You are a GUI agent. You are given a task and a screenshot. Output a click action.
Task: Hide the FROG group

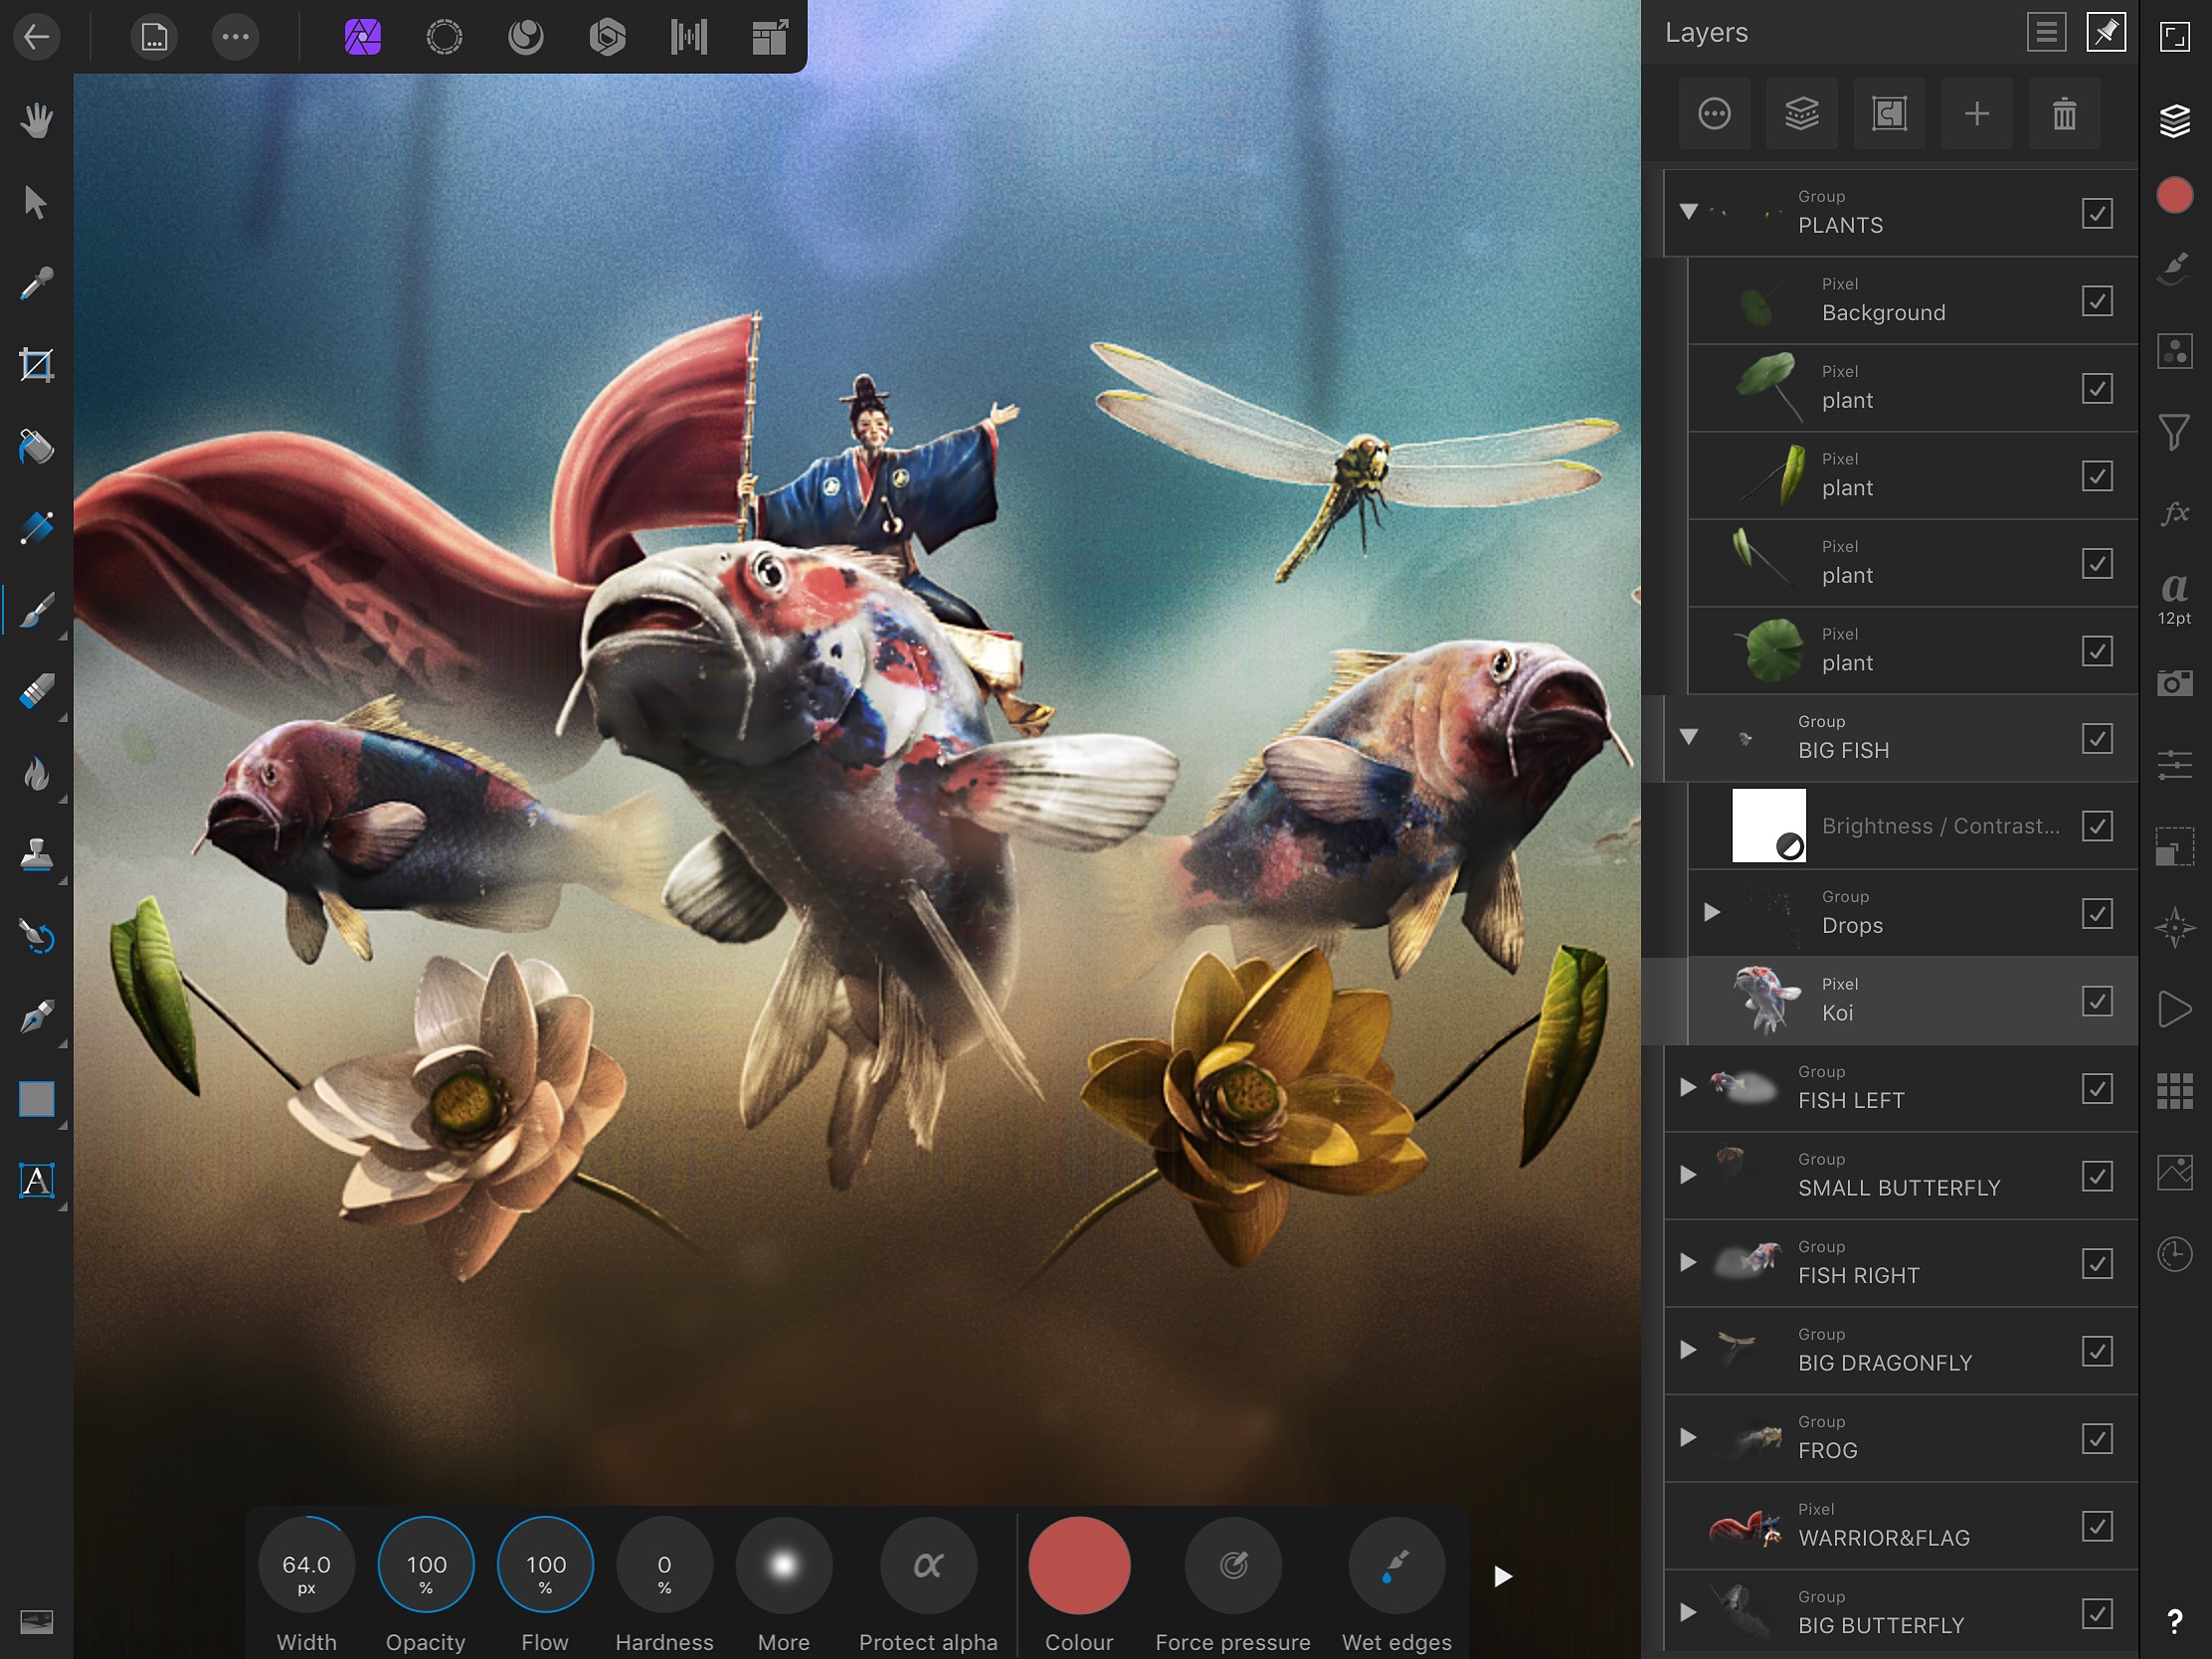coord(2097,1438)
